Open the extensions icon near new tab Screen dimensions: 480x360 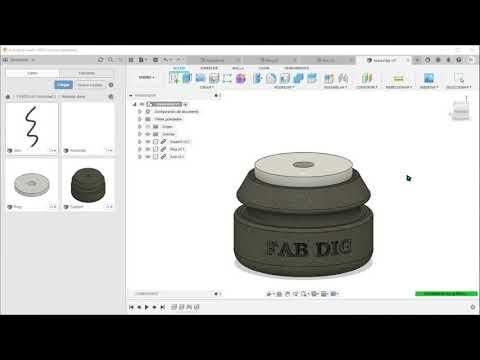click(x=428, y=60)
